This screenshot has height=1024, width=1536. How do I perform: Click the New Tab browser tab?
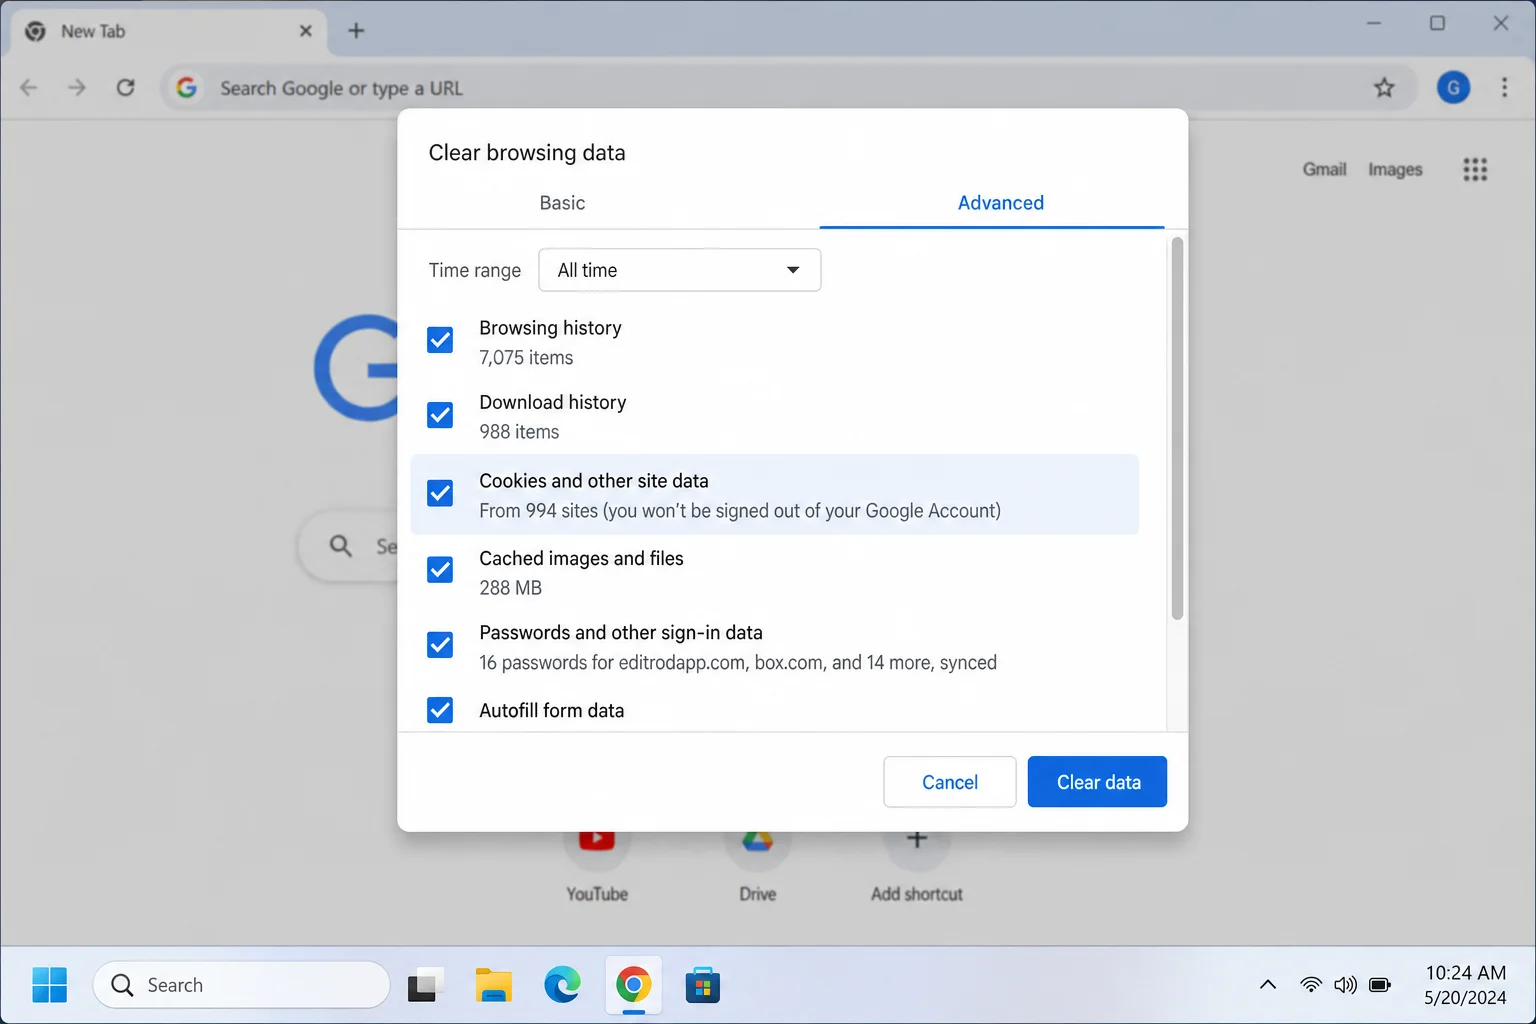[170, 31]
